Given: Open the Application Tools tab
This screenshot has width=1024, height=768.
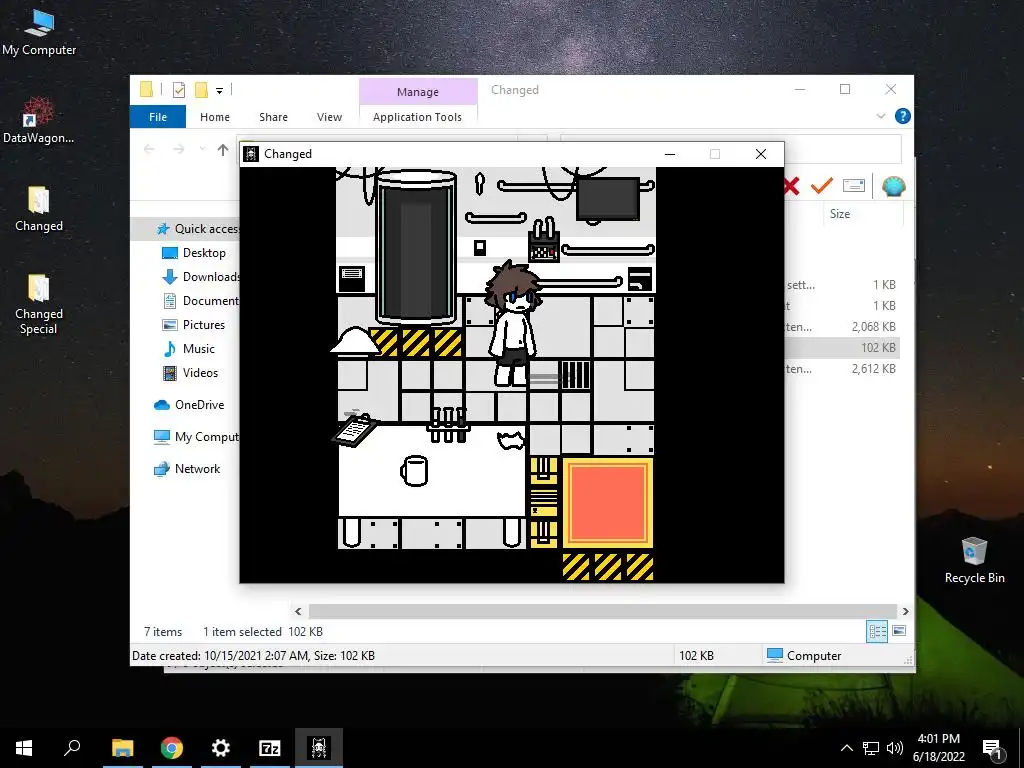Looking at the screenshot, I should click(x=417, y=117).
